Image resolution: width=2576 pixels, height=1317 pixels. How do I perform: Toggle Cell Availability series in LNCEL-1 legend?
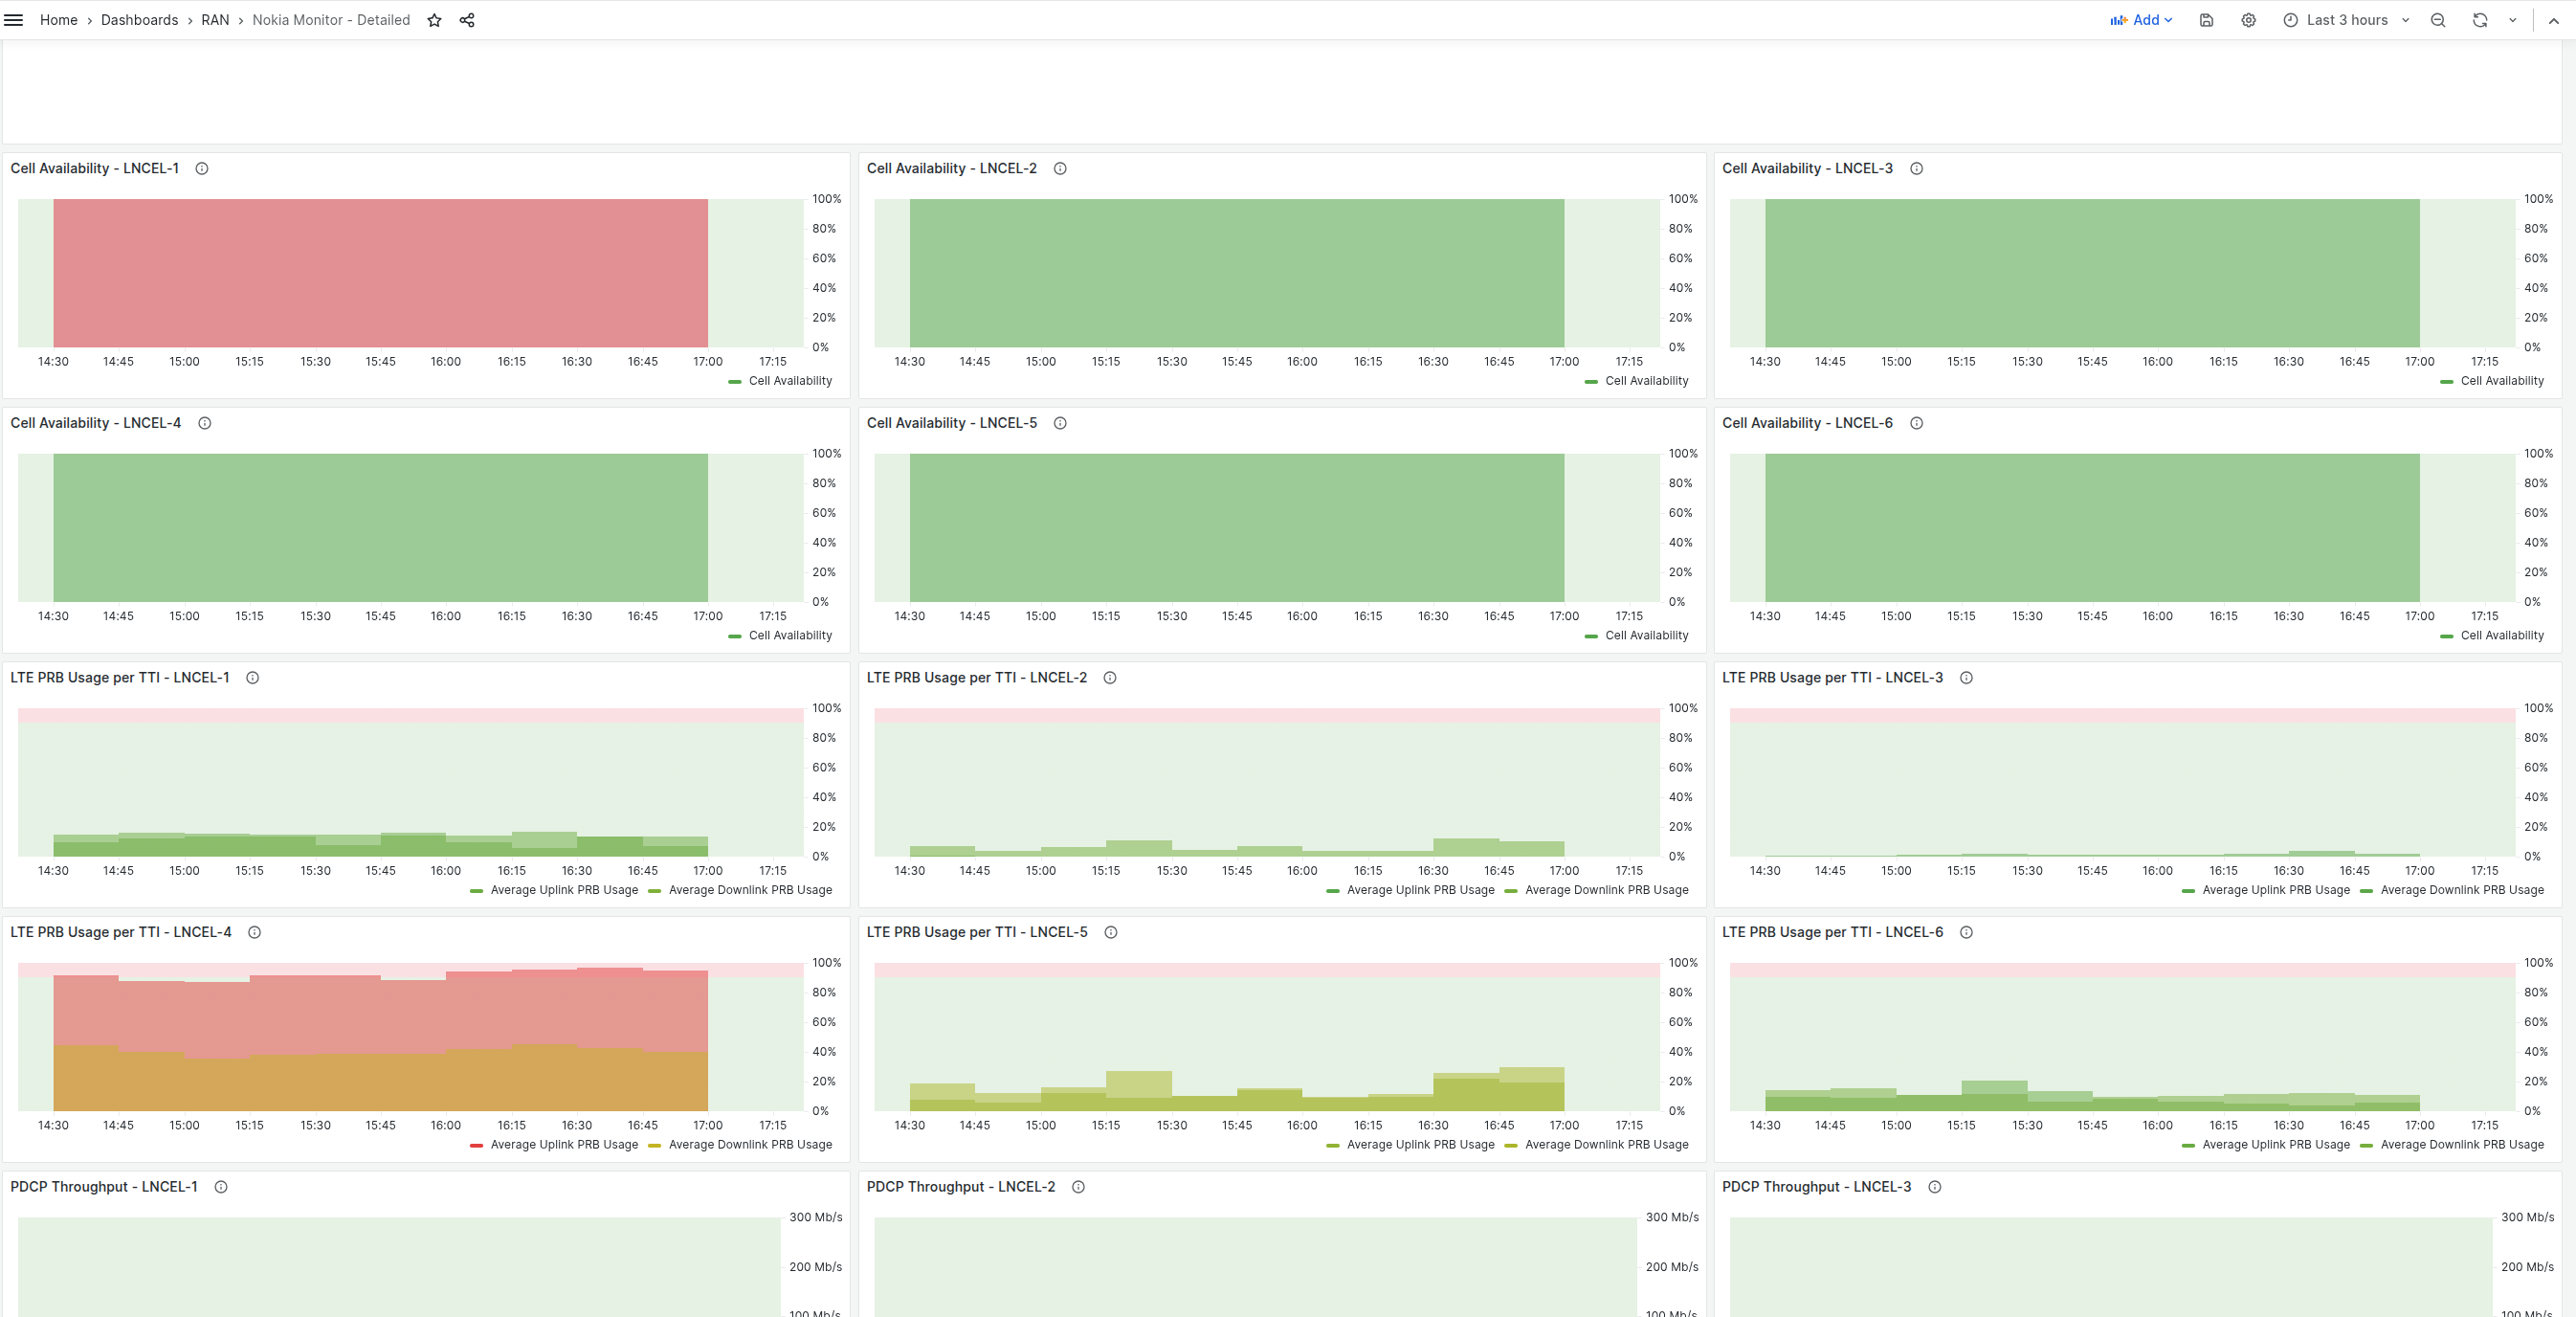point(790,381)
